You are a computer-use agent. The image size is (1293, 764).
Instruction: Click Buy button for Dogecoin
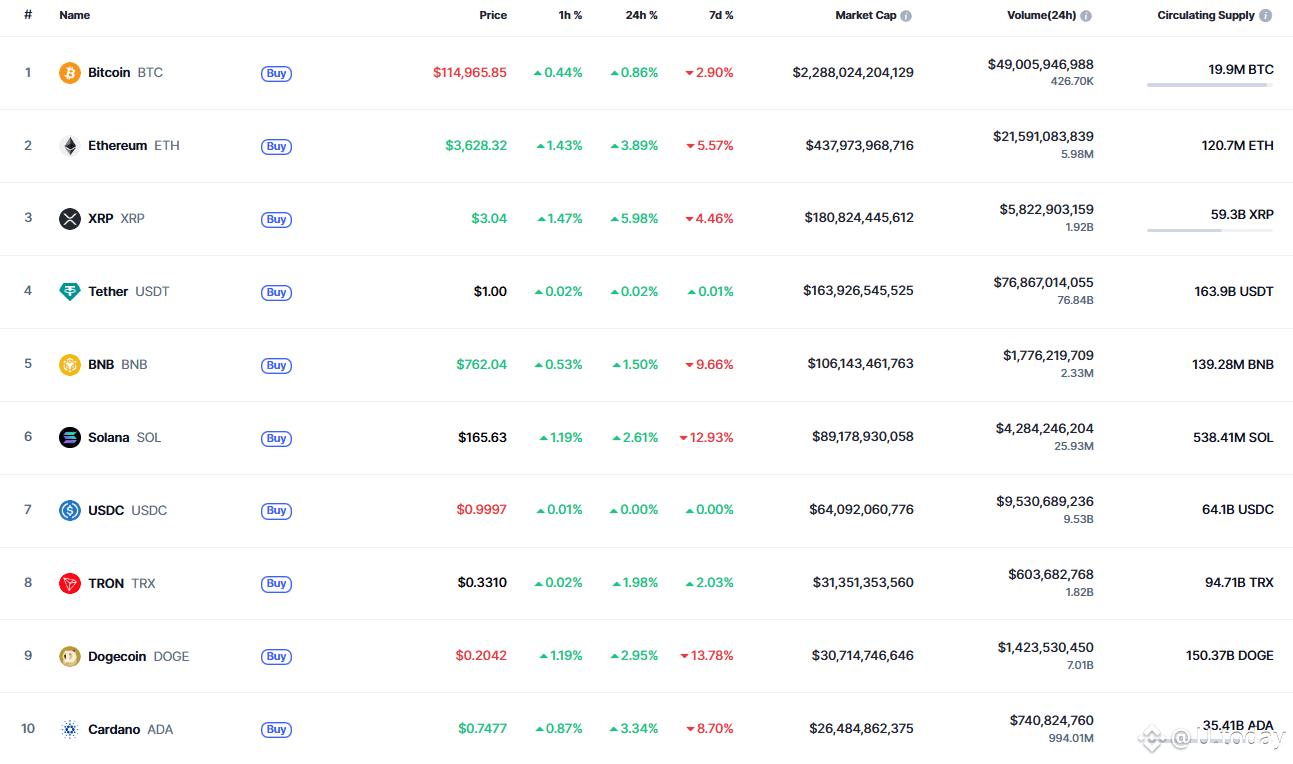[277, 657]
